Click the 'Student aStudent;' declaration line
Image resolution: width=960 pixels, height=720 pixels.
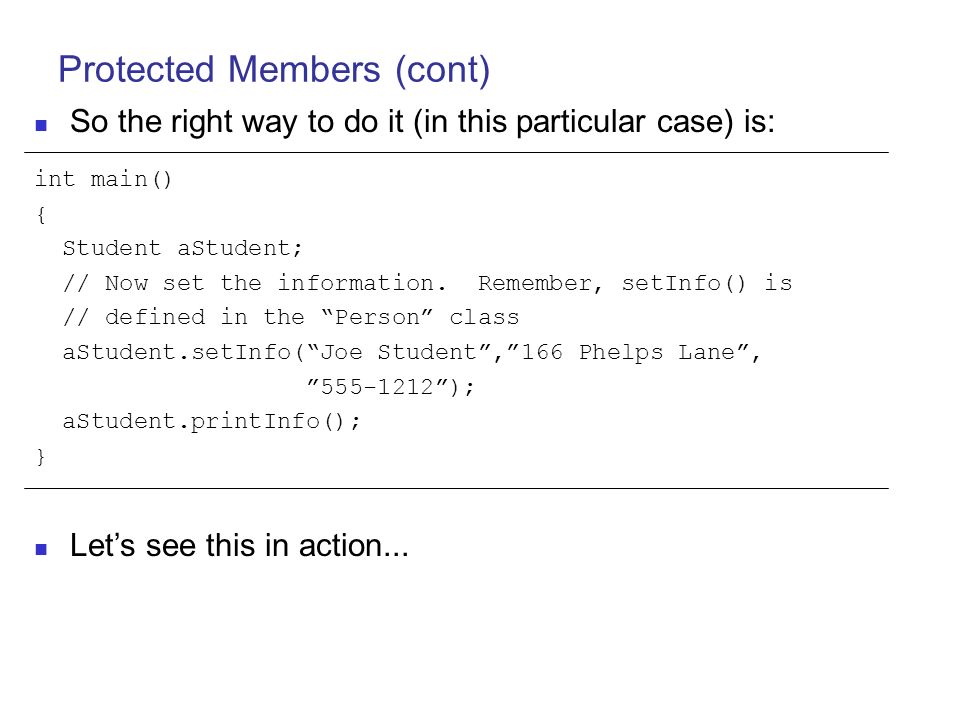[182, 249]
